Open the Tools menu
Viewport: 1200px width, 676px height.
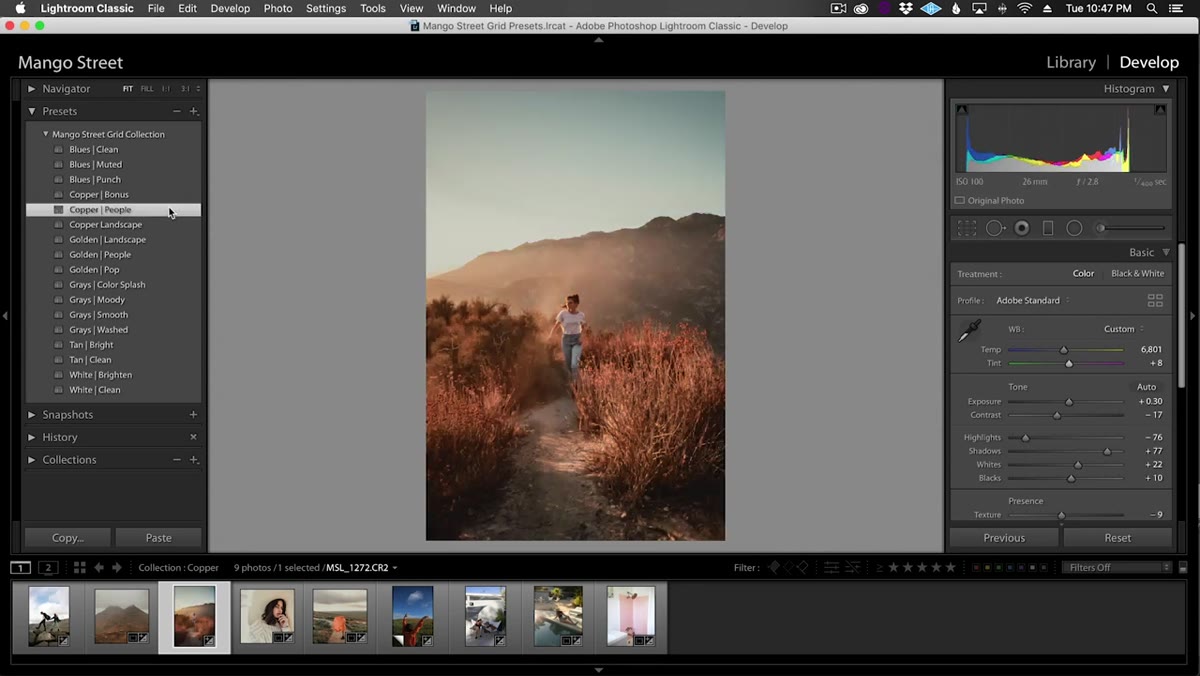pyautogui.click(x=373, y=8)
